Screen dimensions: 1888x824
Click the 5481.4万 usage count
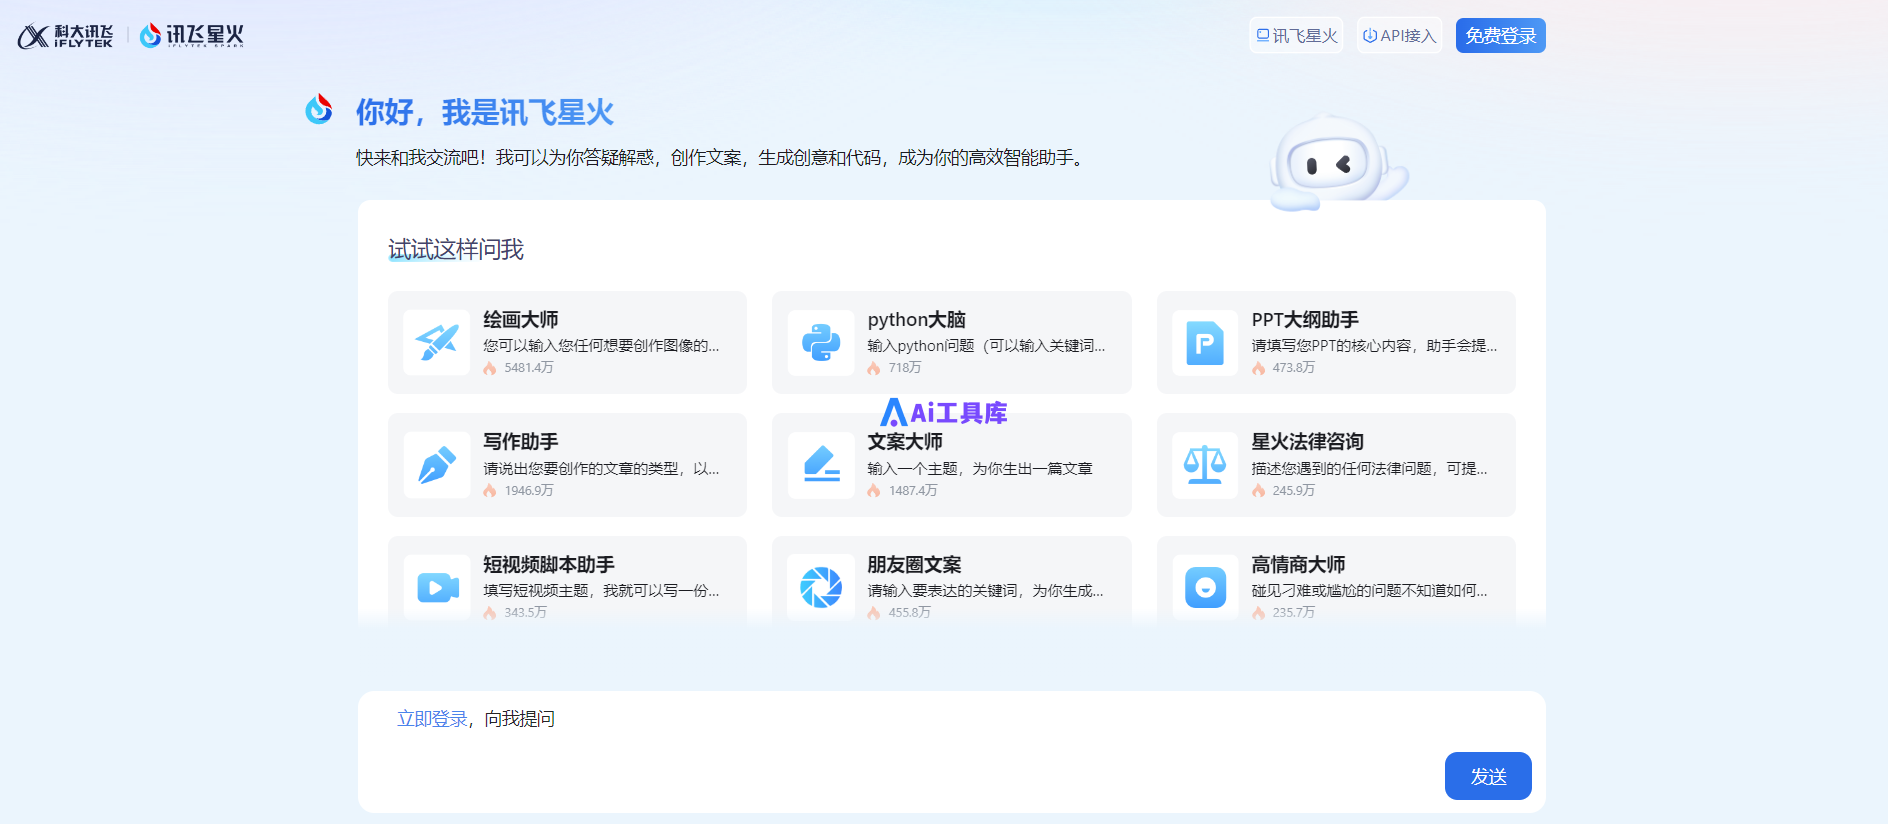click(528, 368)
